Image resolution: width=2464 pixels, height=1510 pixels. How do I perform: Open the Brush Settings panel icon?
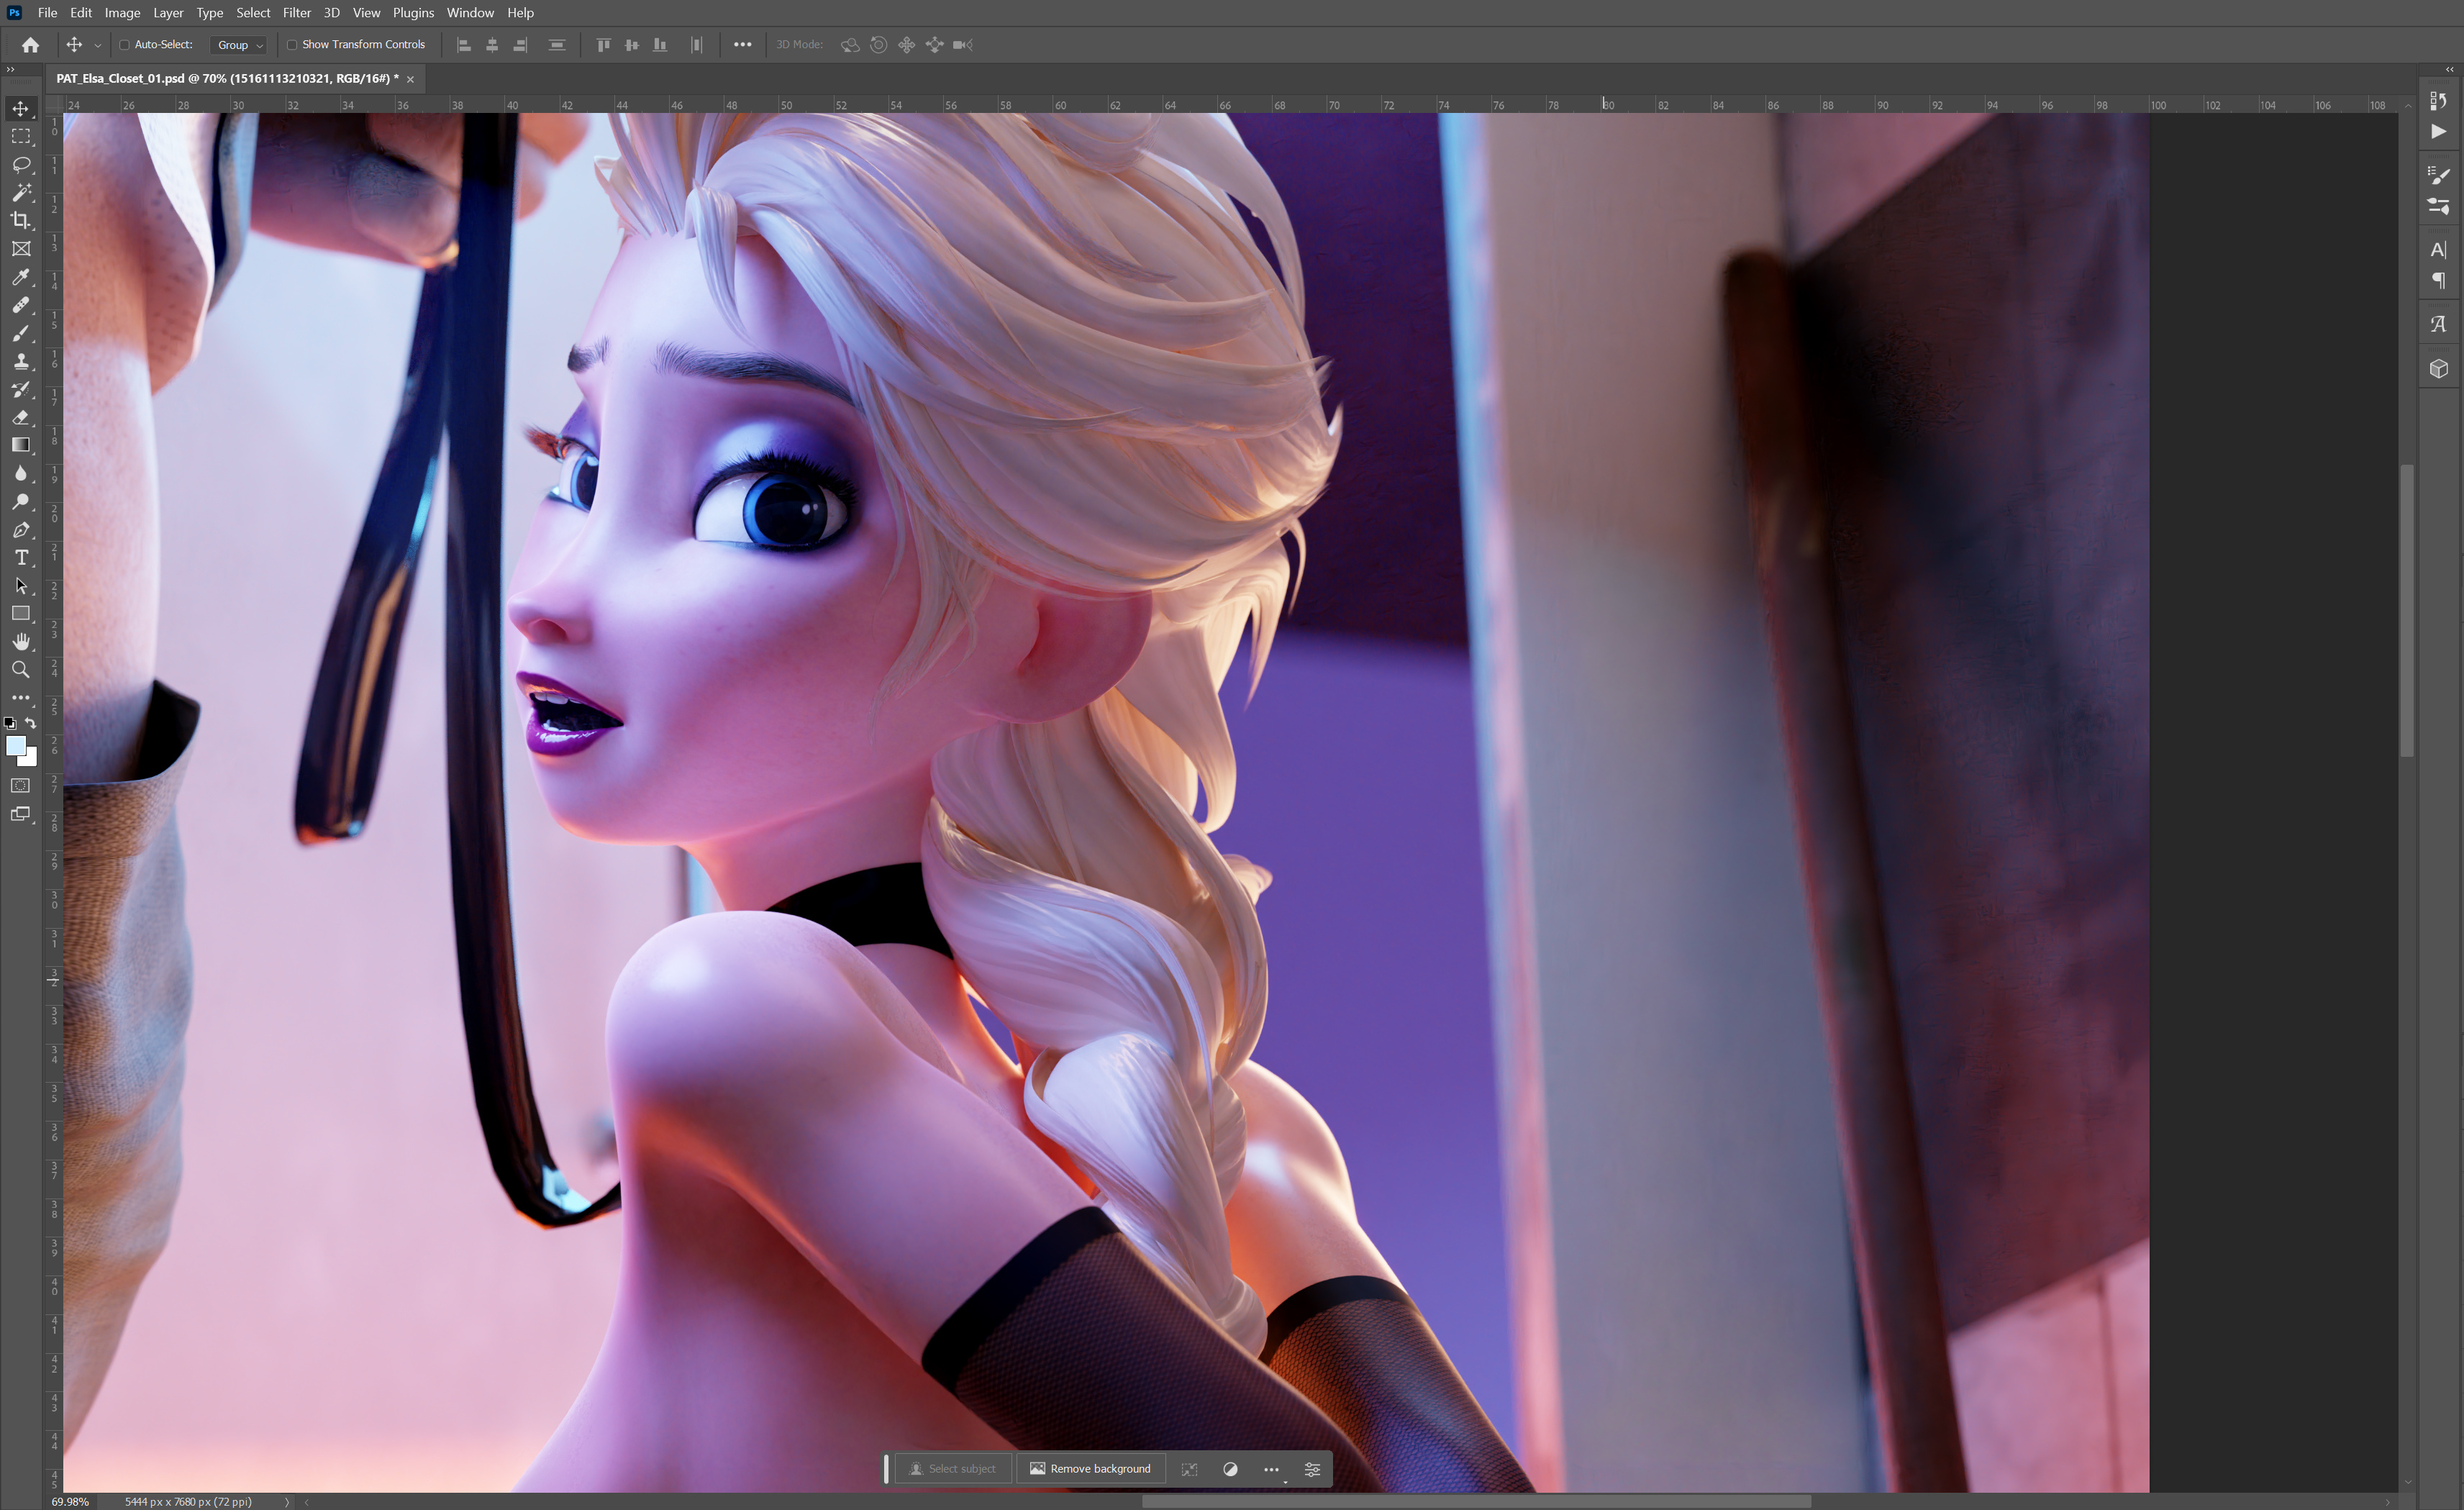point(2439,206)
